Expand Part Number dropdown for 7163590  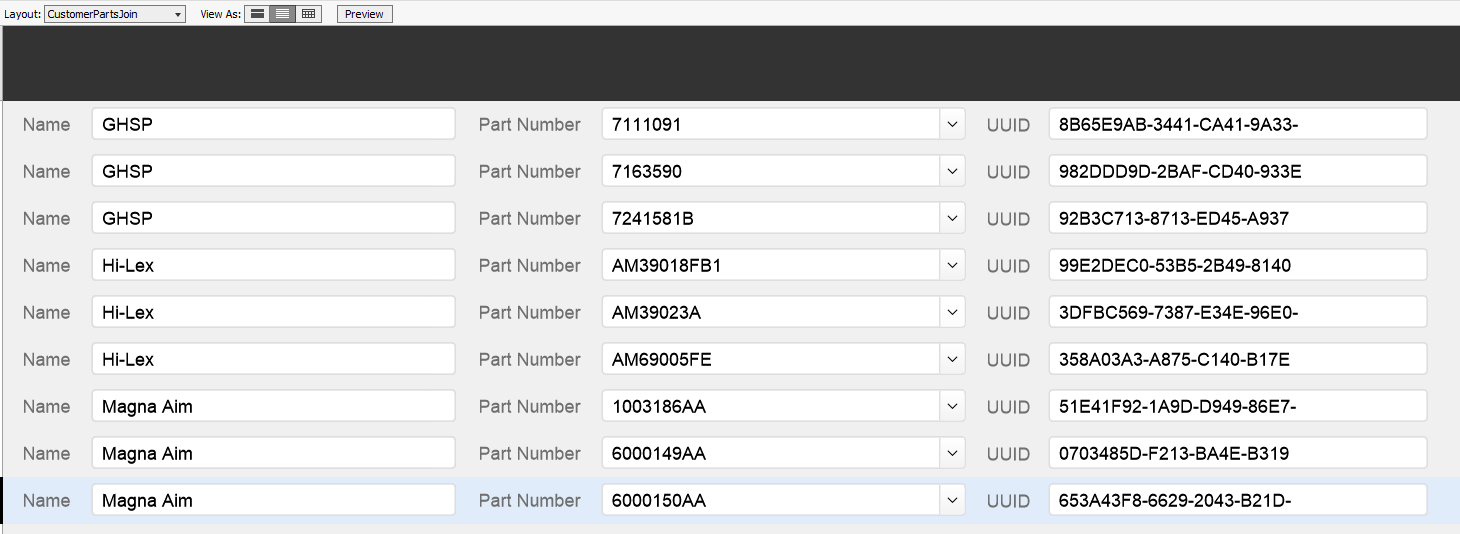[952, 171]
